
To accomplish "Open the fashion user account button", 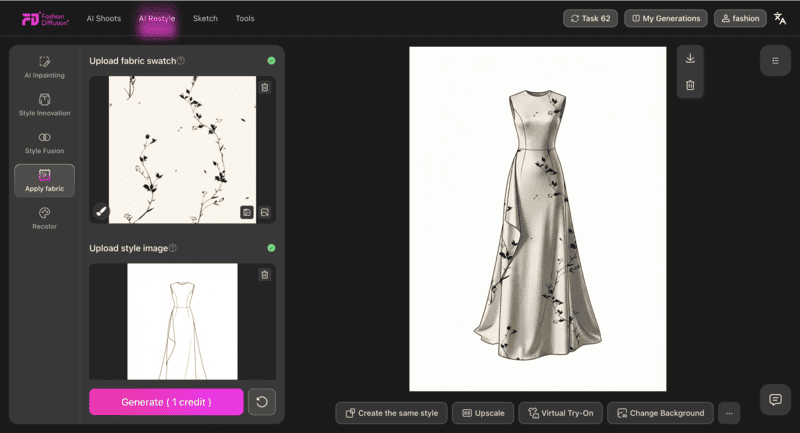I will coord(740,18).
